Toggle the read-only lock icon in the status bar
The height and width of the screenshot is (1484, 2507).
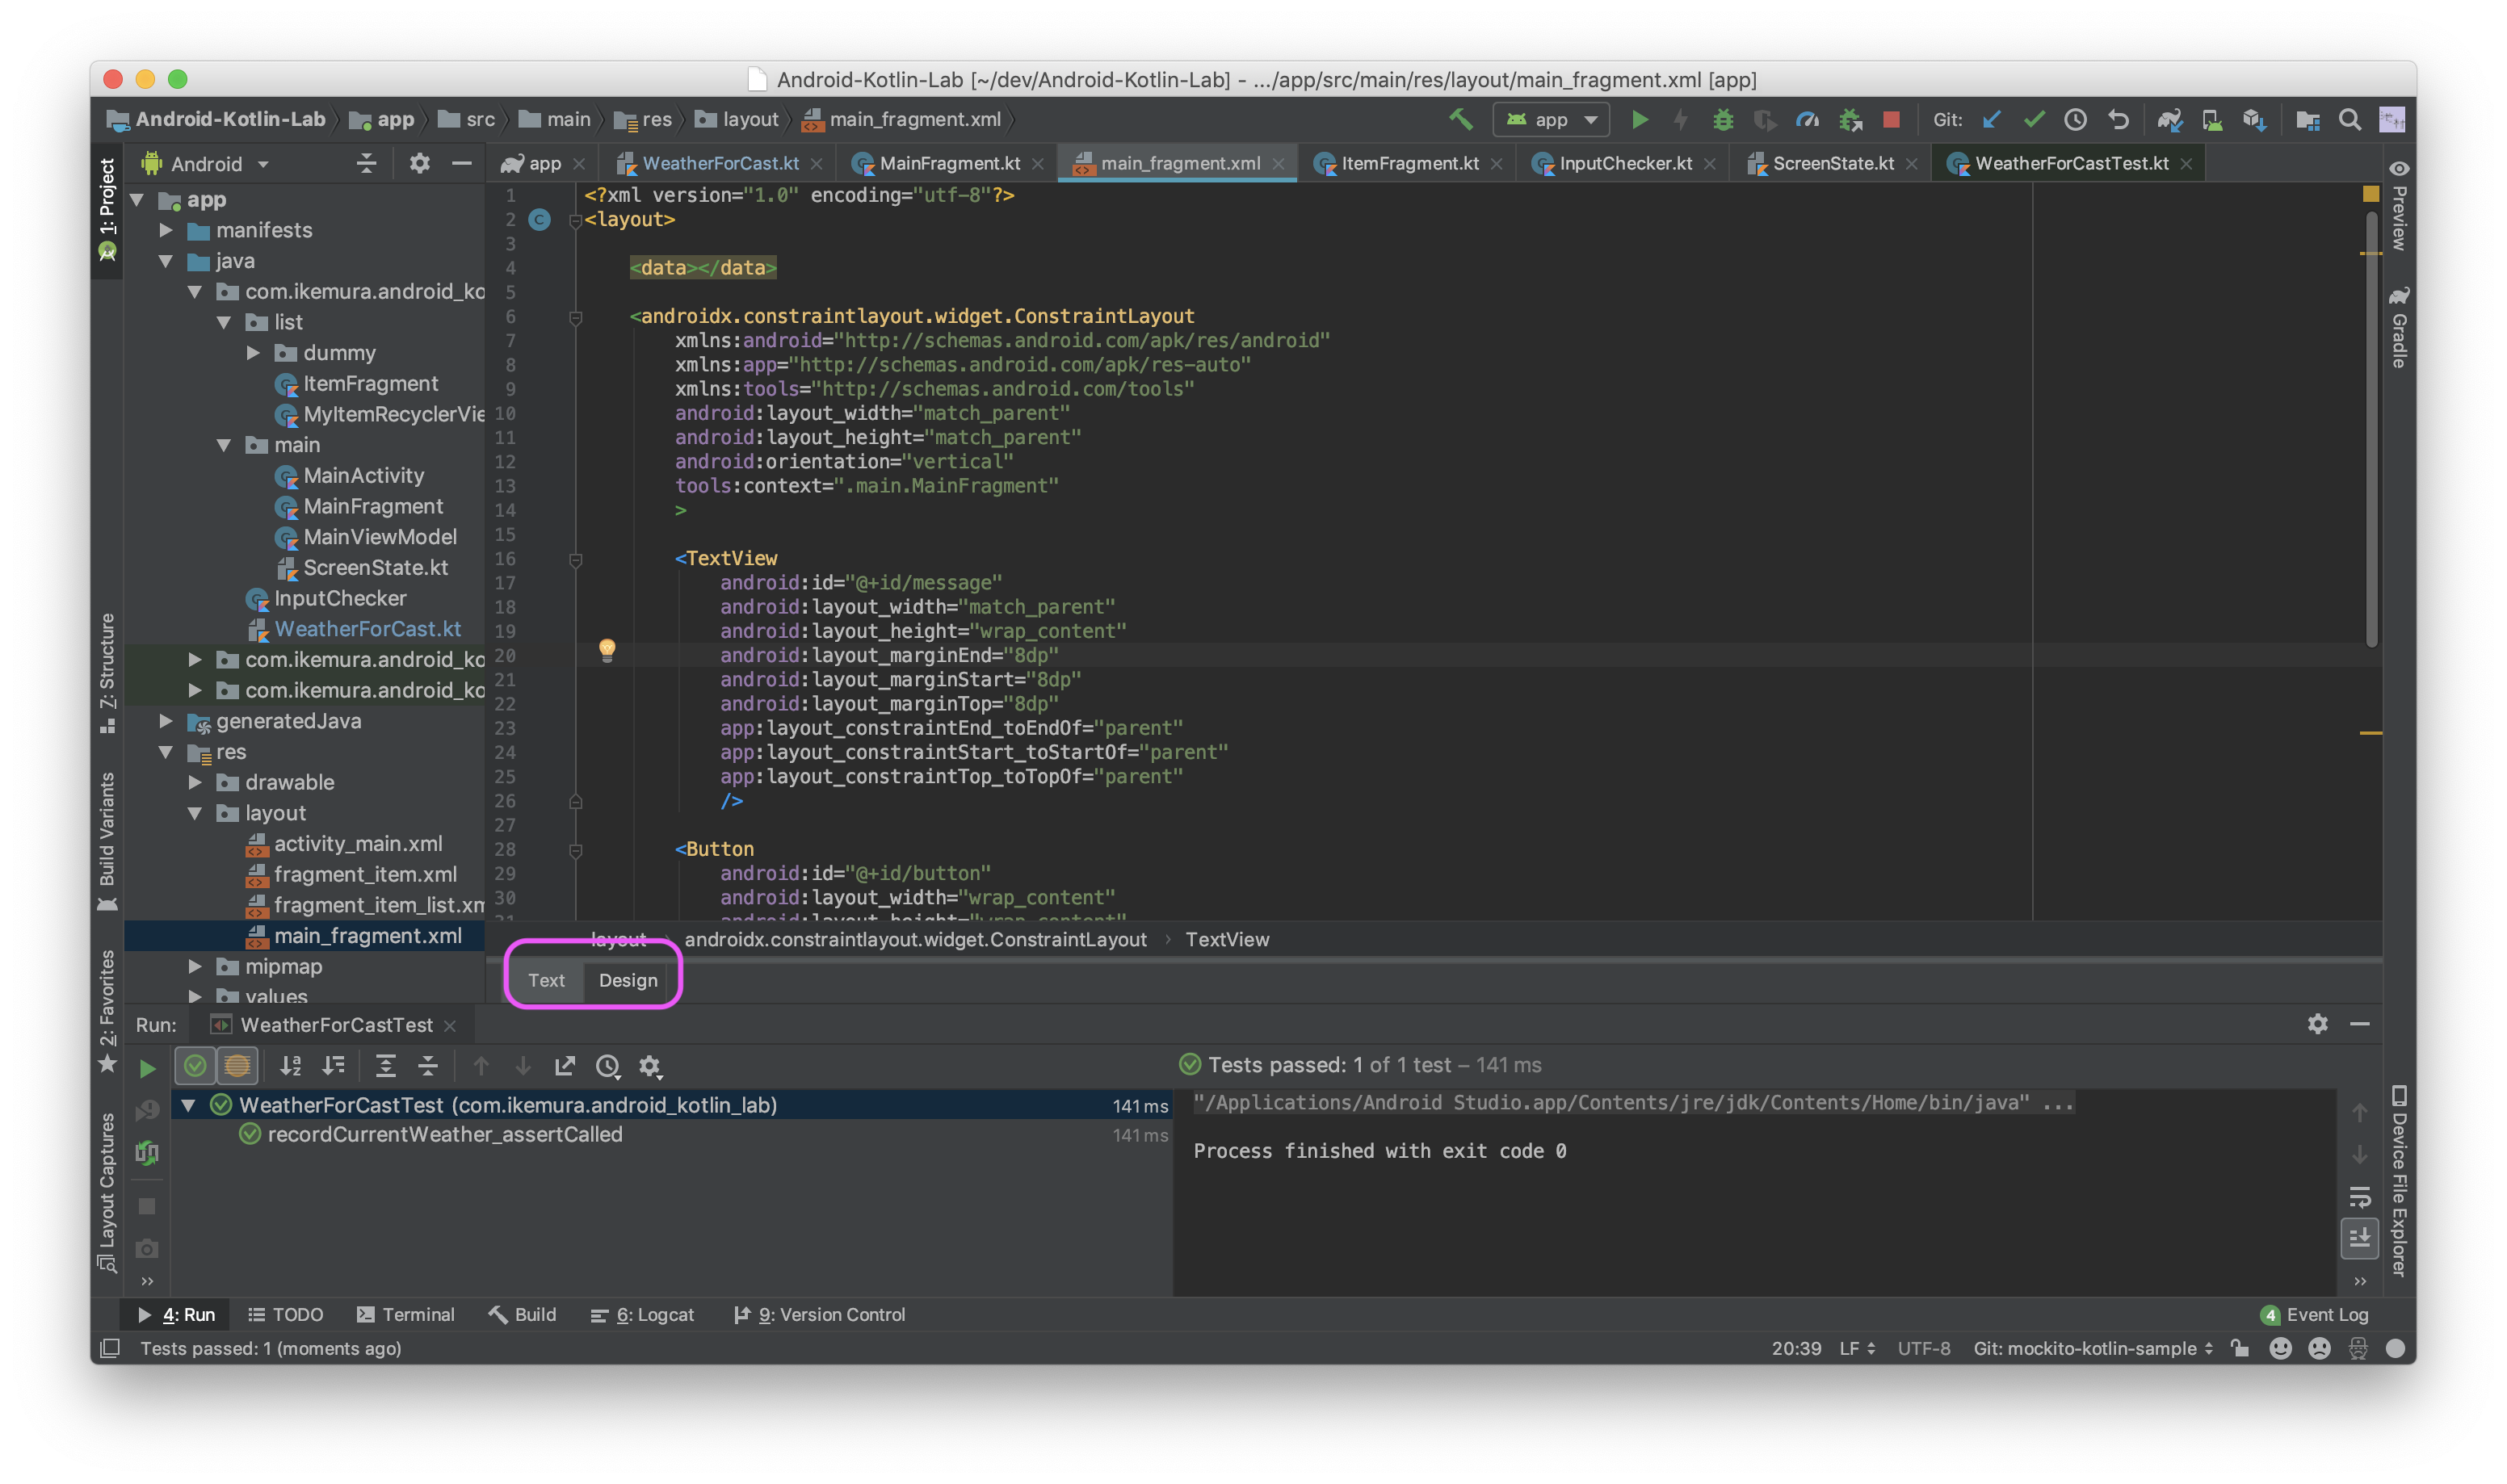click(x=2239, y=1348)
